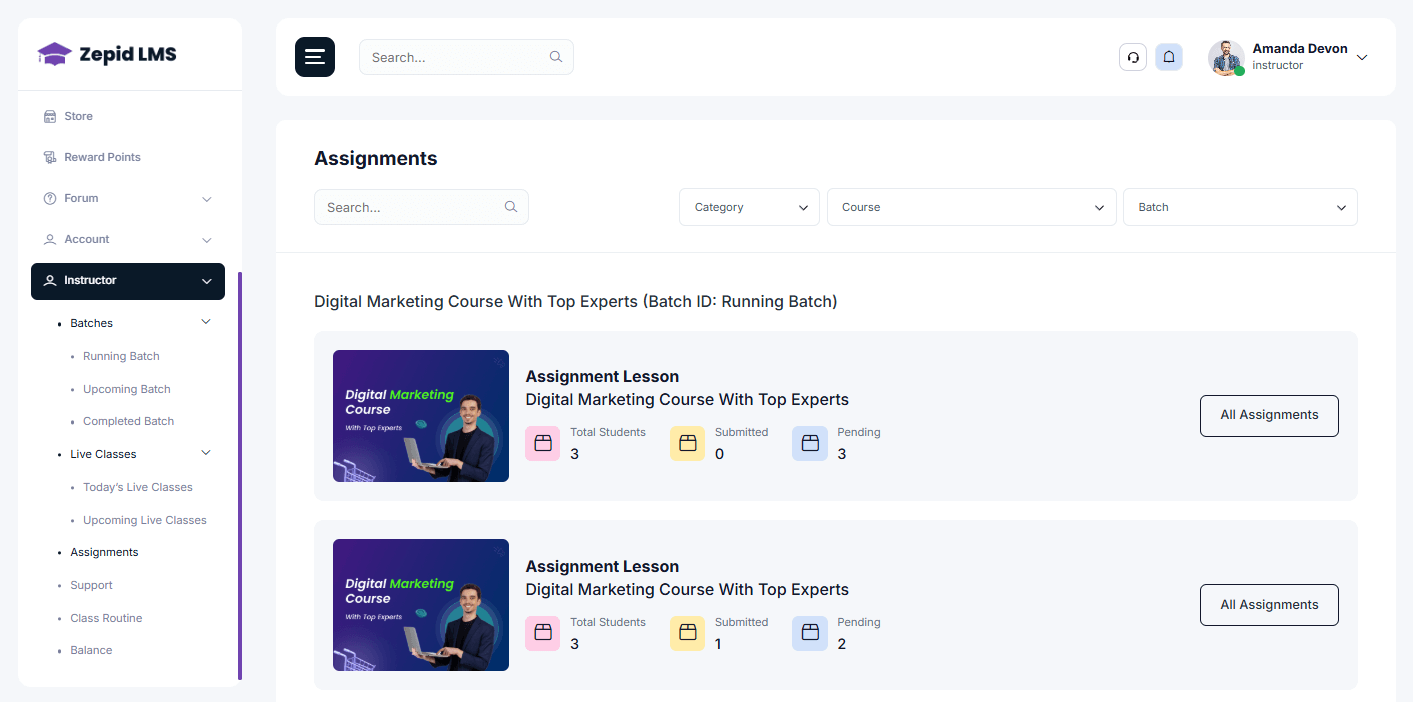Select the Reward Points sidebar icon
Viewport: 1413px width, 702px height.
[x=50, y=157]
